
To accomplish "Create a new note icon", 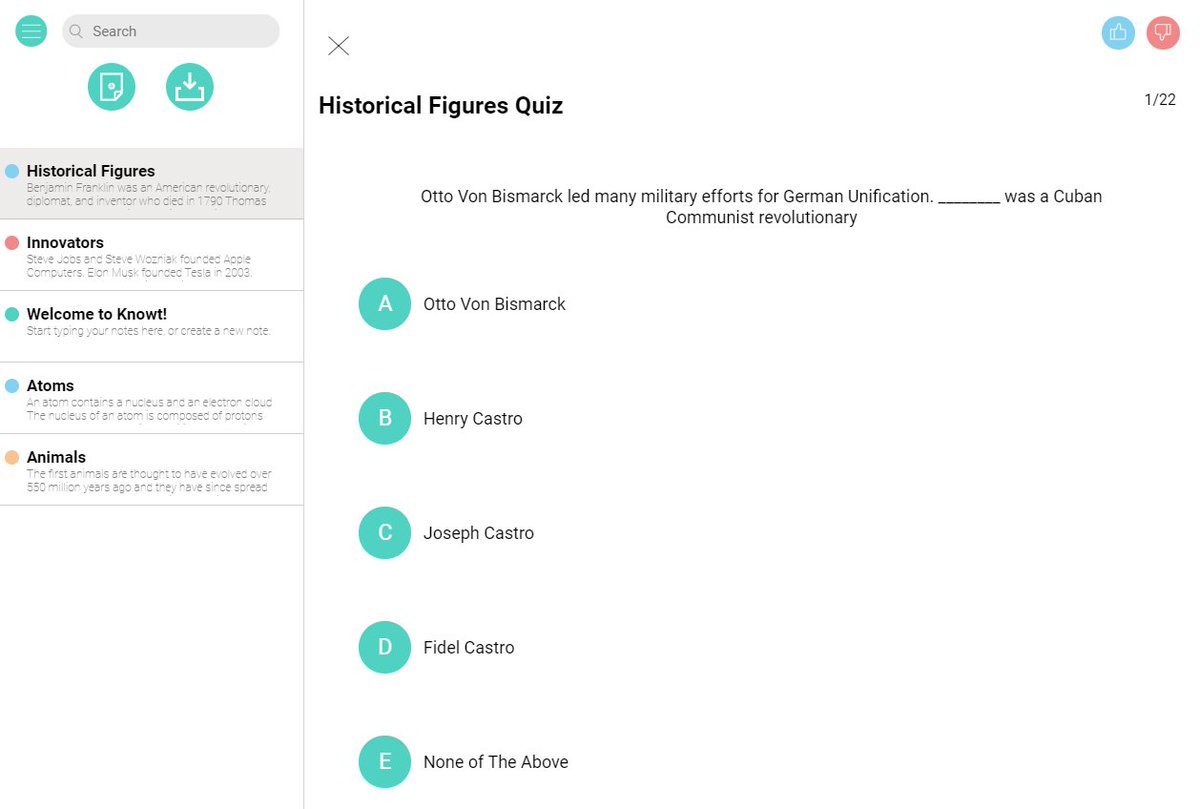I will pyautogui.click(x=112, y=87).
